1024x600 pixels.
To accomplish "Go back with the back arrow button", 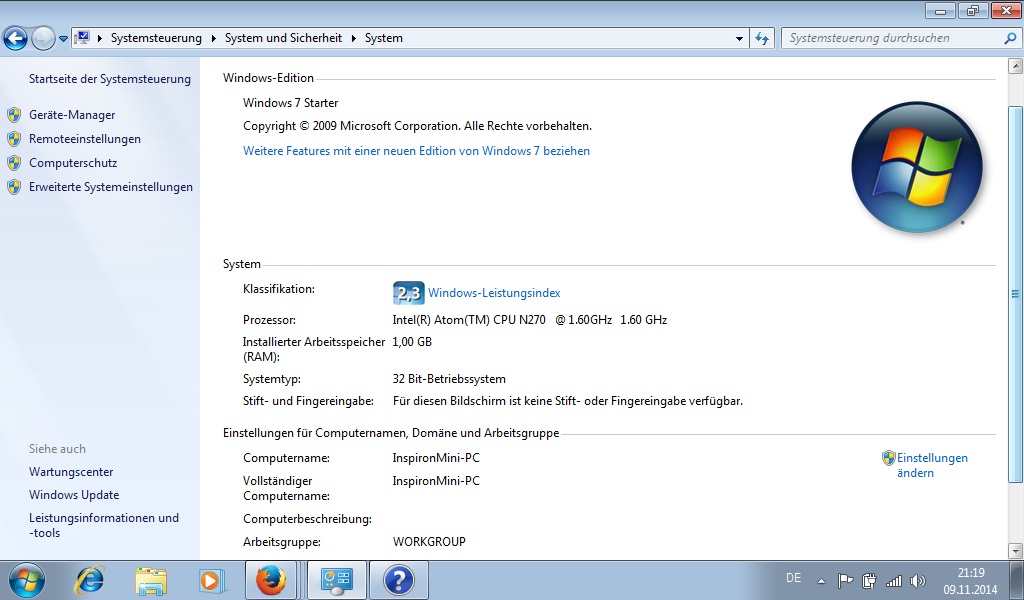I will 16,38.
